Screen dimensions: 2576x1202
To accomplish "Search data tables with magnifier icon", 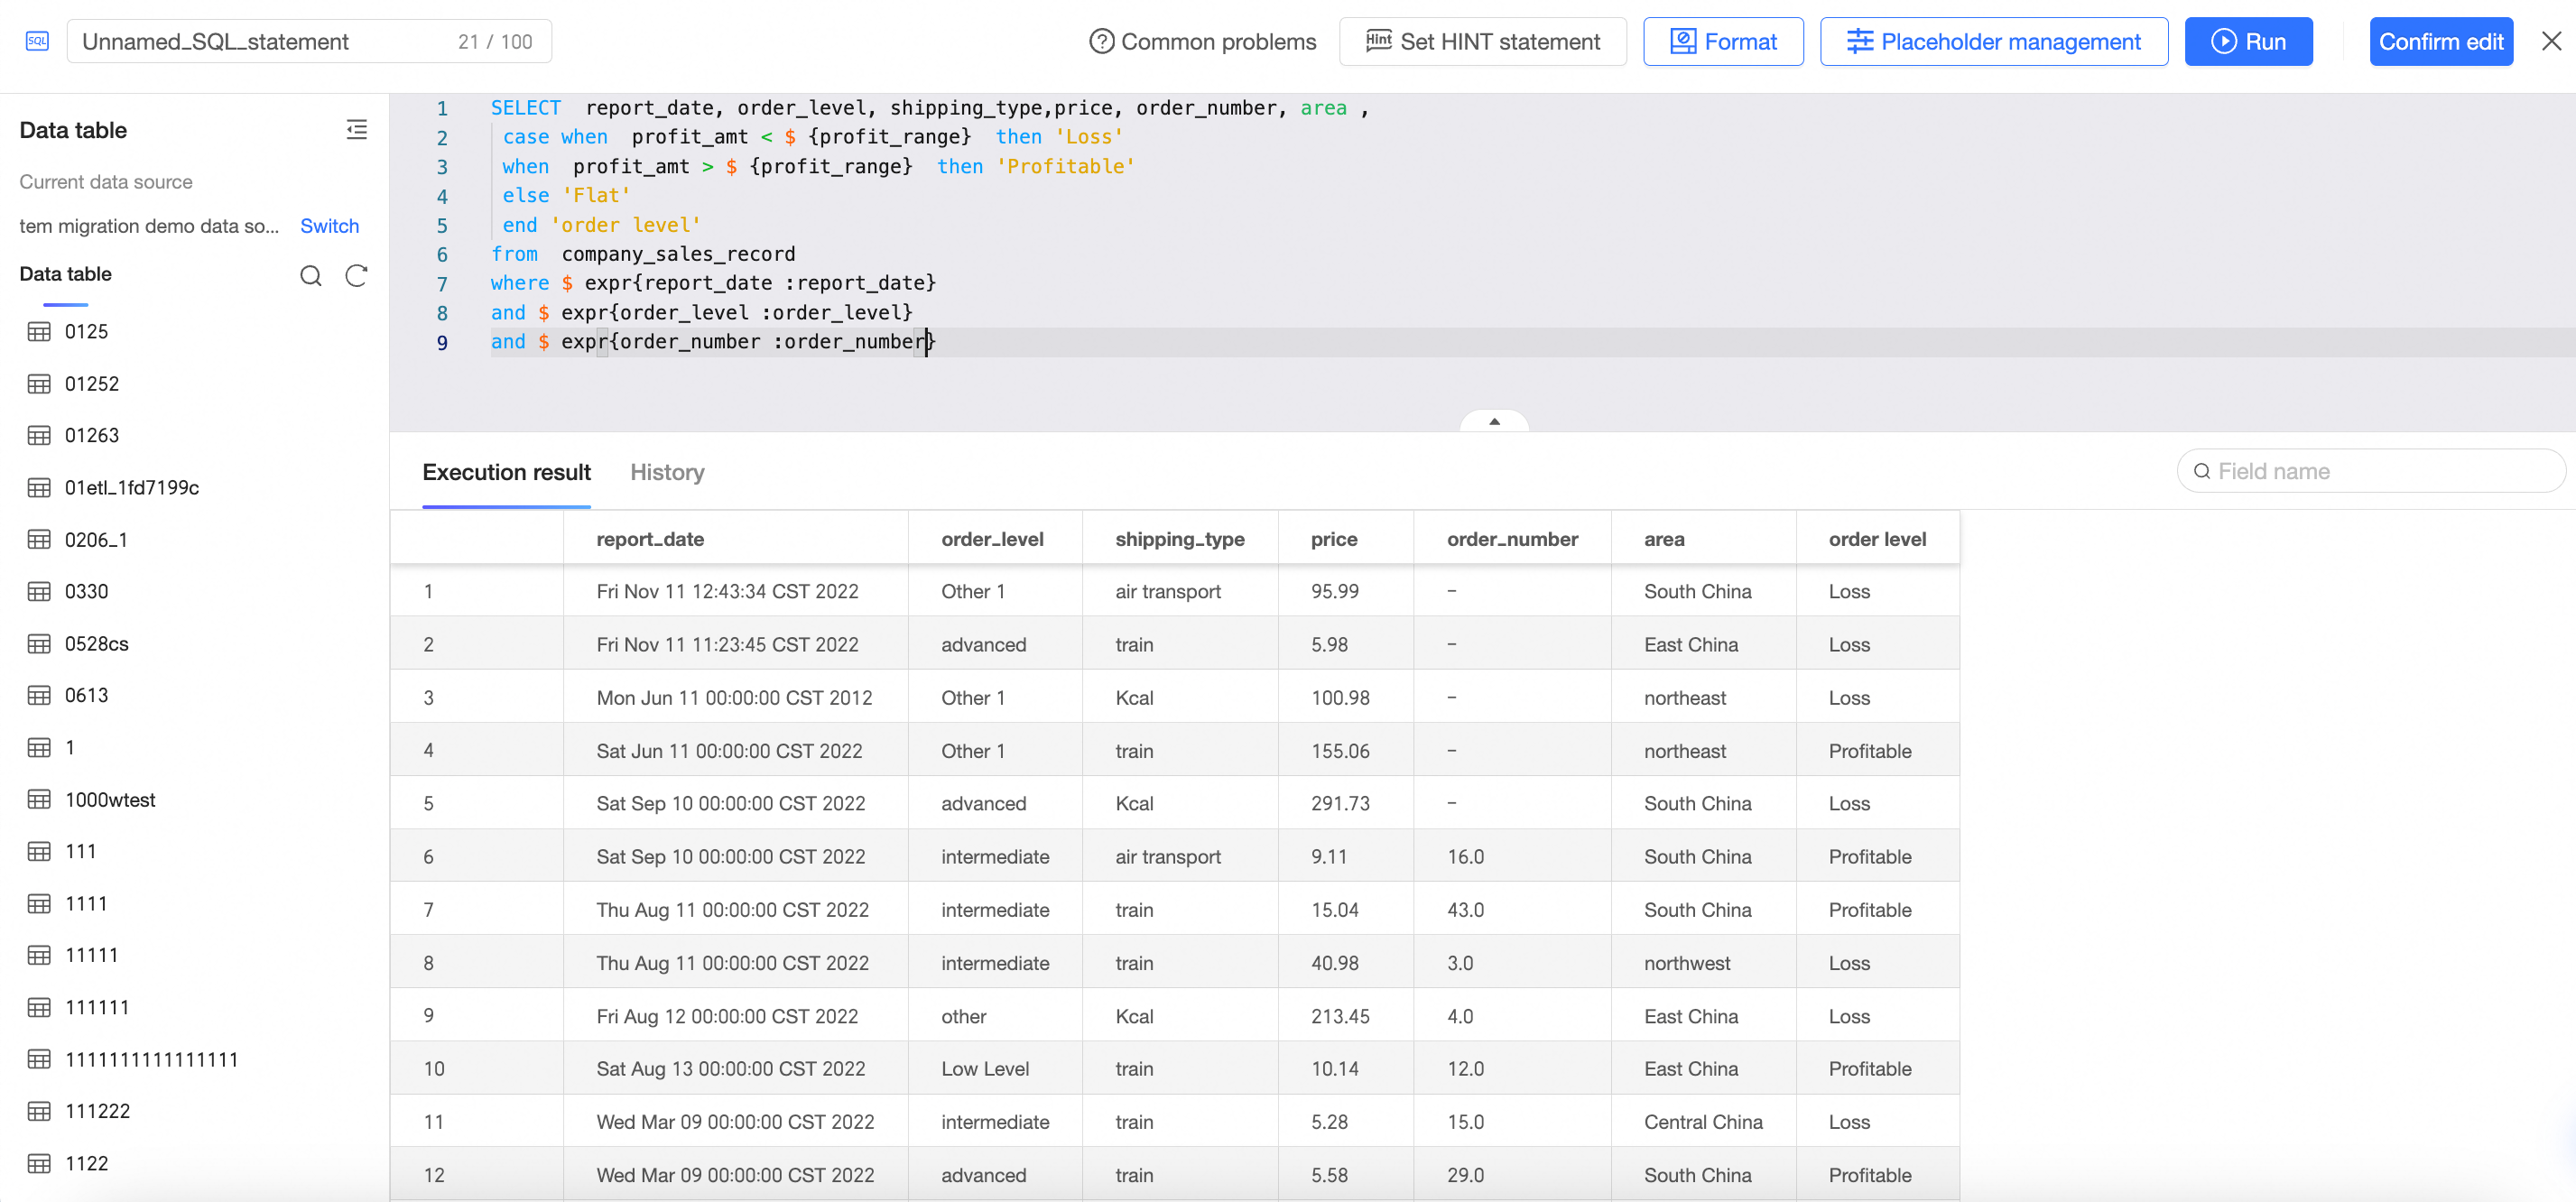I will point(311,275).
